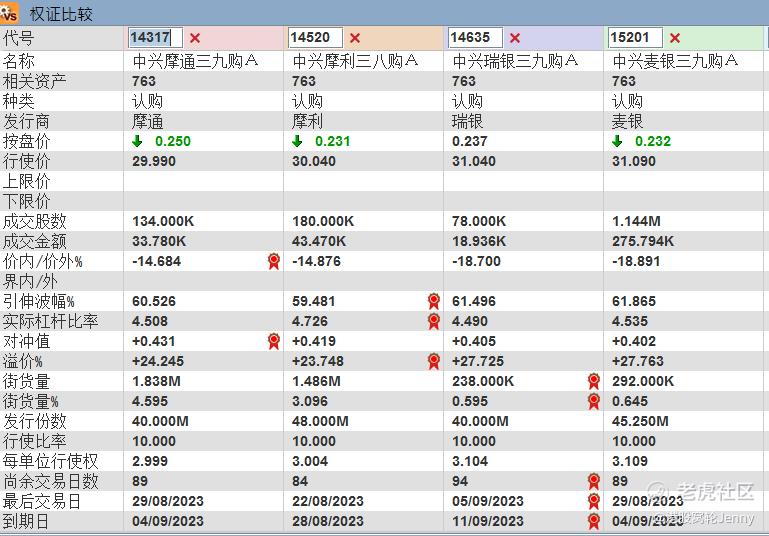The height and width of the screenshot is (536, 769).
Task: Remove warrant 14520 with red X
Action: 355,38
